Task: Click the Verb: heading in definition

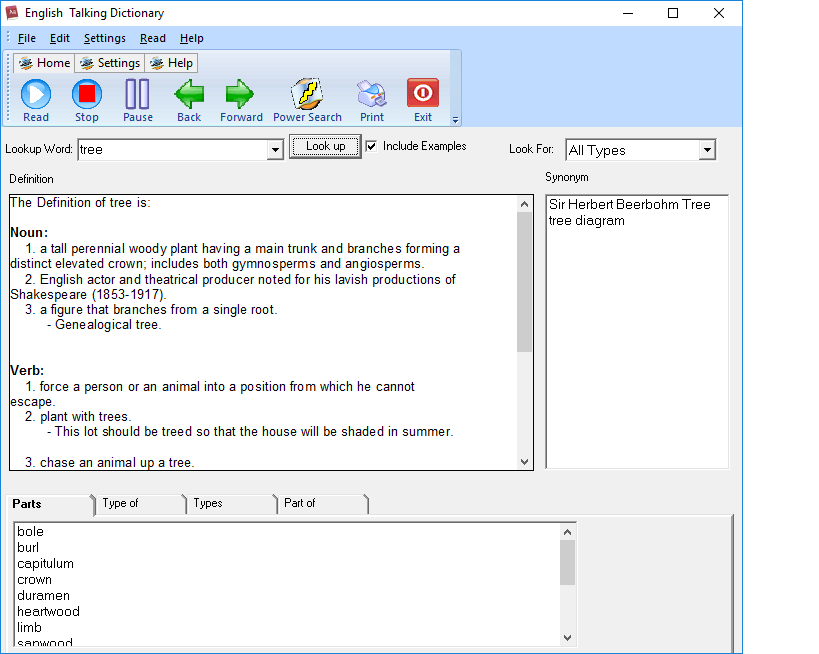Action: 27,371
